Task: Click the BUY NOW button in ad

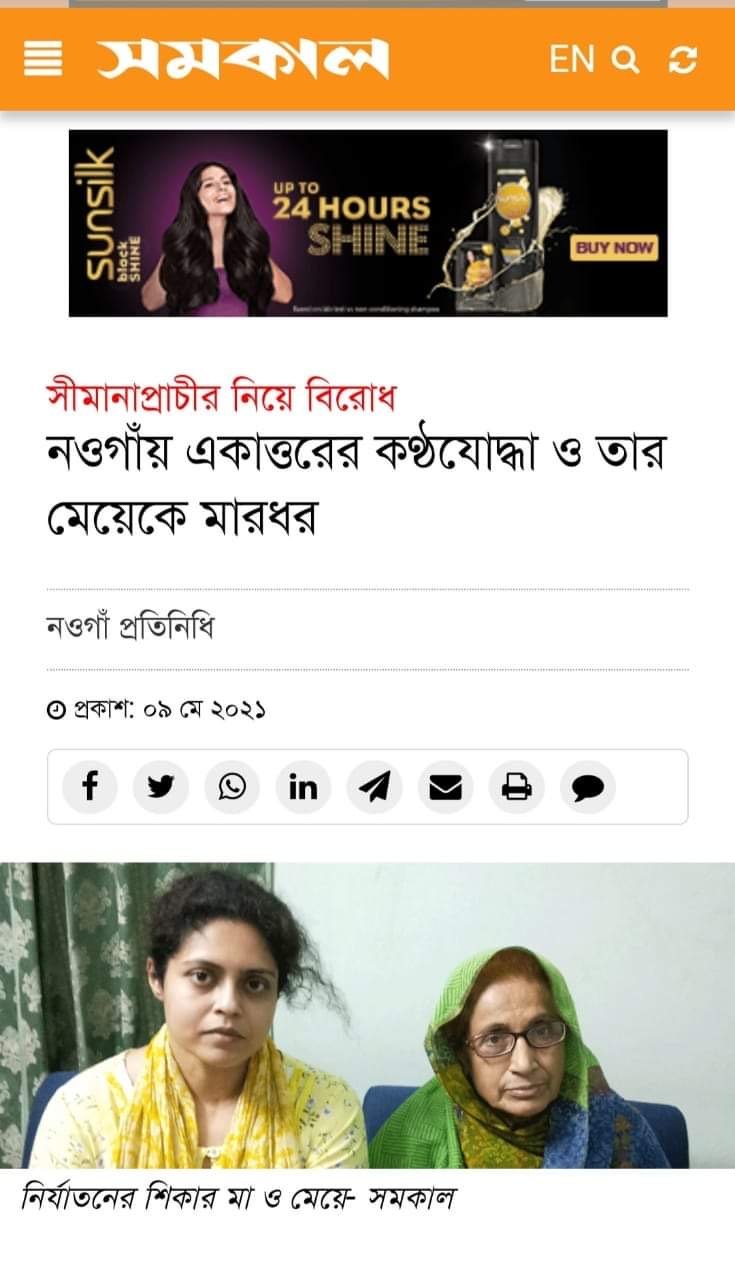Action: [614, 247]
